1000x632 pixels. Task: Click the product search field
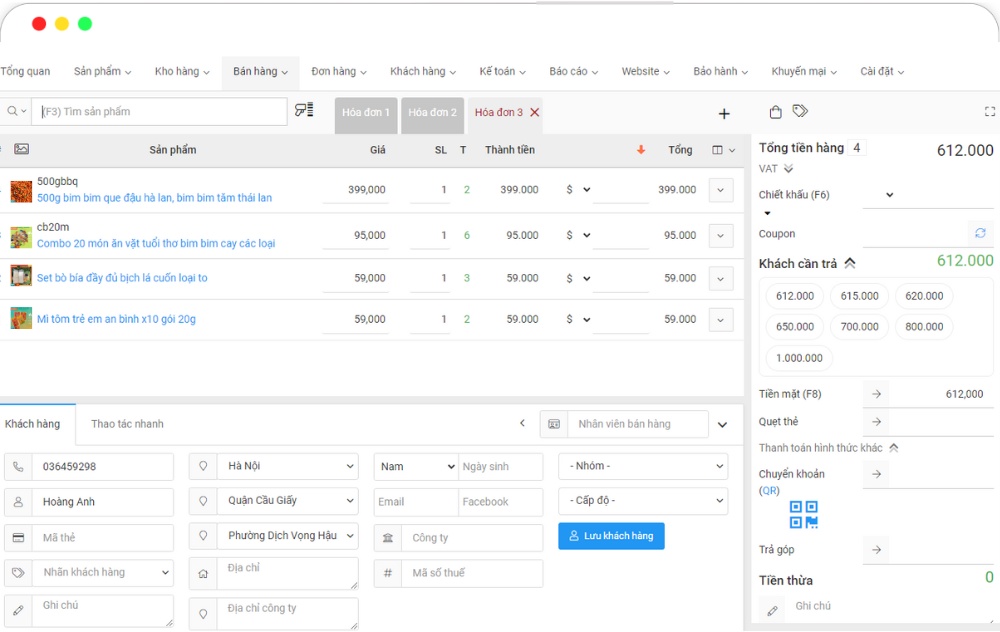(x=160, y=112)
